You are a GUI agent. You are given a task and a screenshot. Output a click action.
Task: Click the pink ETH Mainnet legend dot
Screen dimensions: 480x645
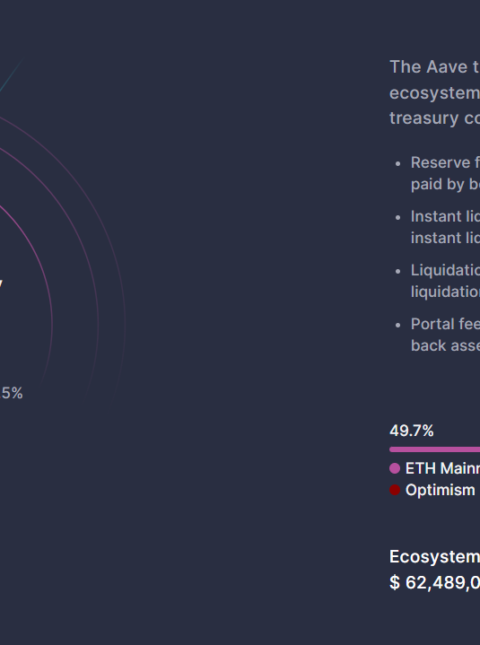tap(394, 468)
